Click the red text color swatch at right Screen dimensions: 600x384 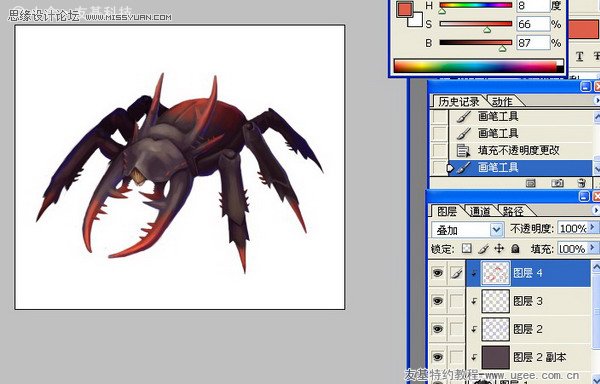pos(584,29)
